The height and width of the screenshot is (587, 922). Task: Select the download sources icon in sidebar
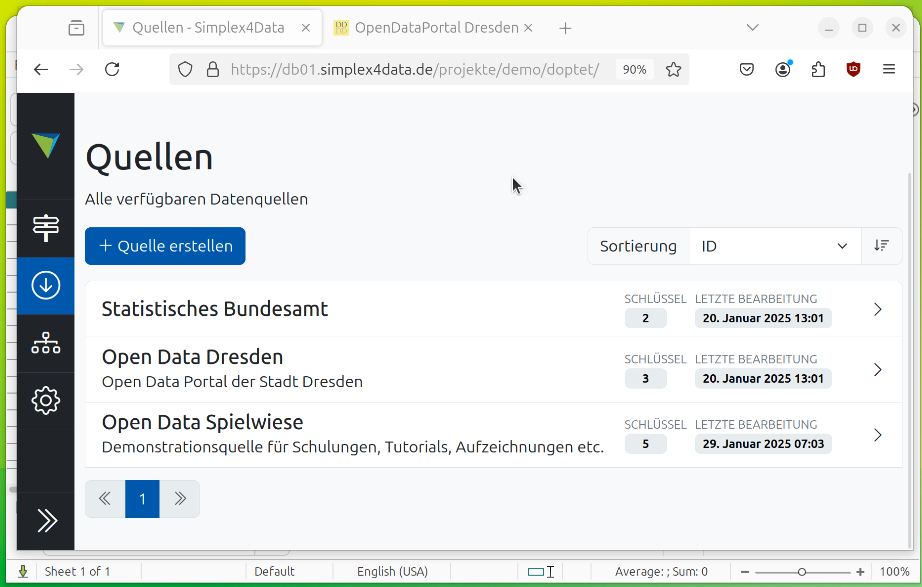(x=46, y=285)
